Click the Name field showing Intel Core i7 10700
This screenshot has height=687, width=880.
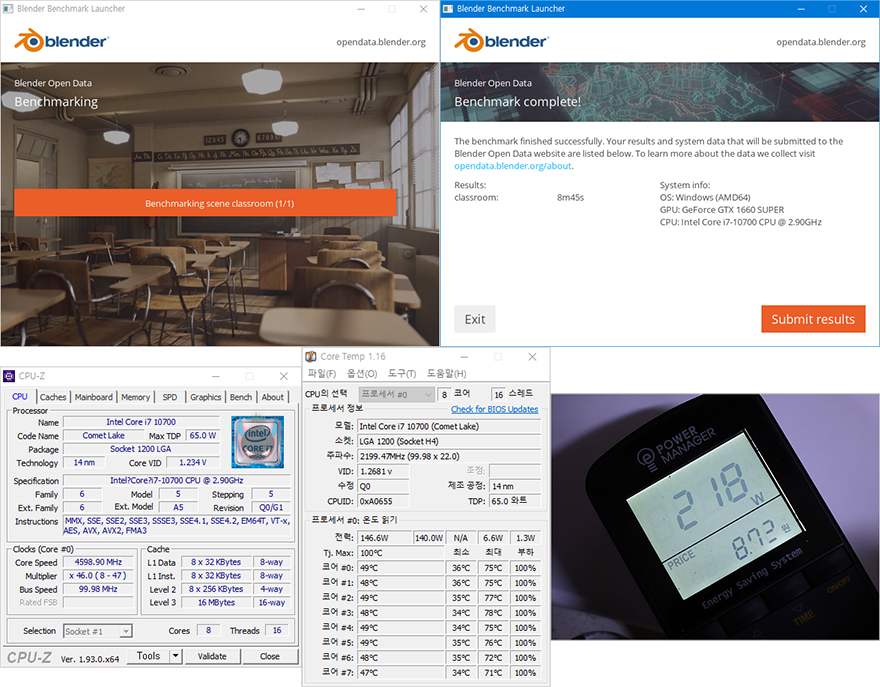click(x=141, y=422)
